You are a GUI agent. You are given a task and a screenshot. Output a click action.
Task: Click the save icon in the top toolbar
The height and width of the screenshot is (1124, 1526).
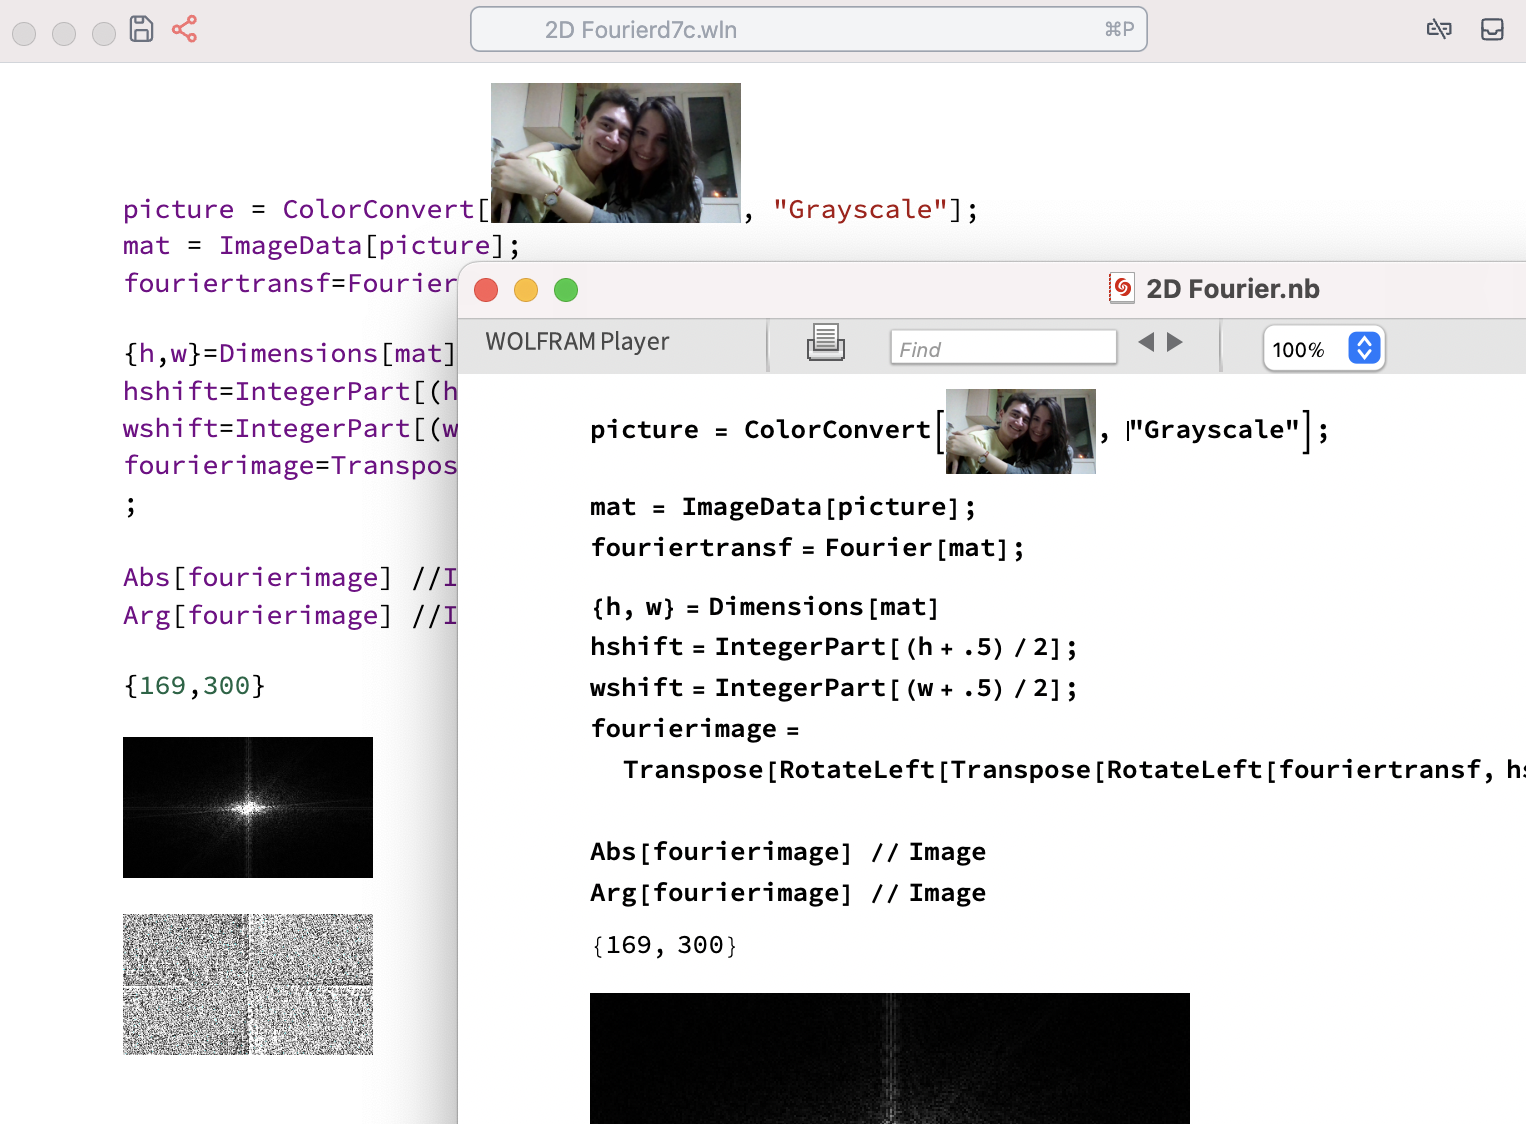pyautogui.click(x=142, y=29)
